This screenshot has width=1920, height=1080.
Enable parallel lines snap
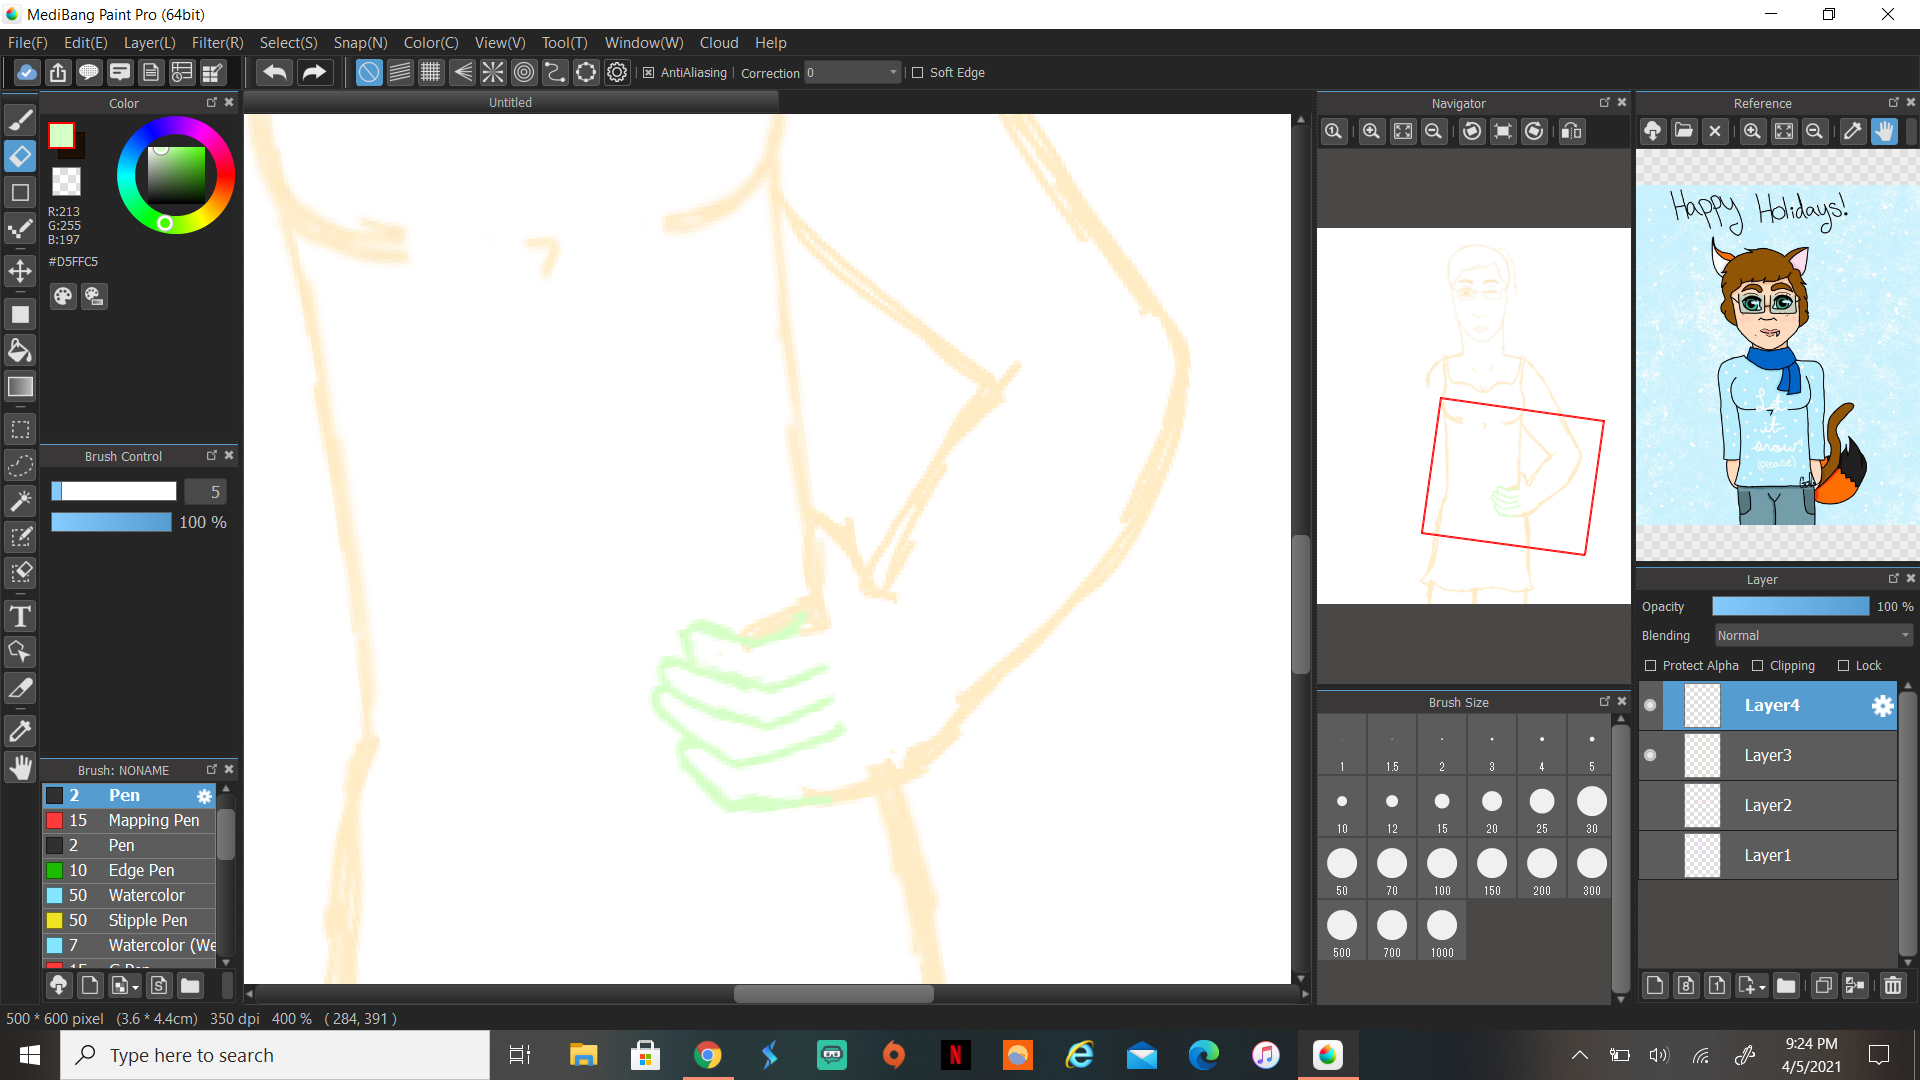coord(400,72)
